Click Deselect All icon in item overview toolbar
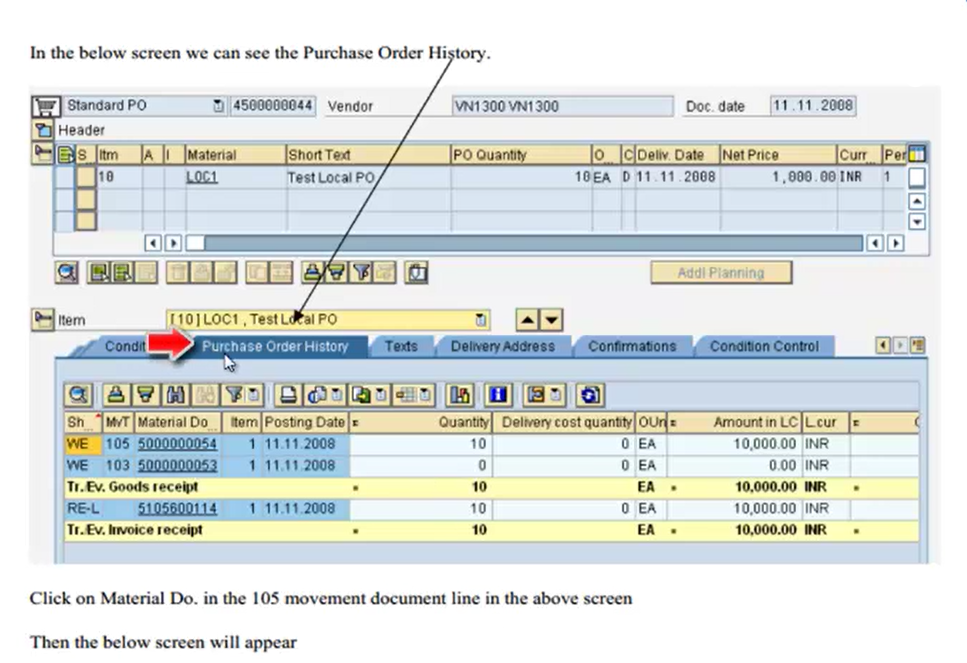Viewport: 967px width, 663px height. point(123,272)
